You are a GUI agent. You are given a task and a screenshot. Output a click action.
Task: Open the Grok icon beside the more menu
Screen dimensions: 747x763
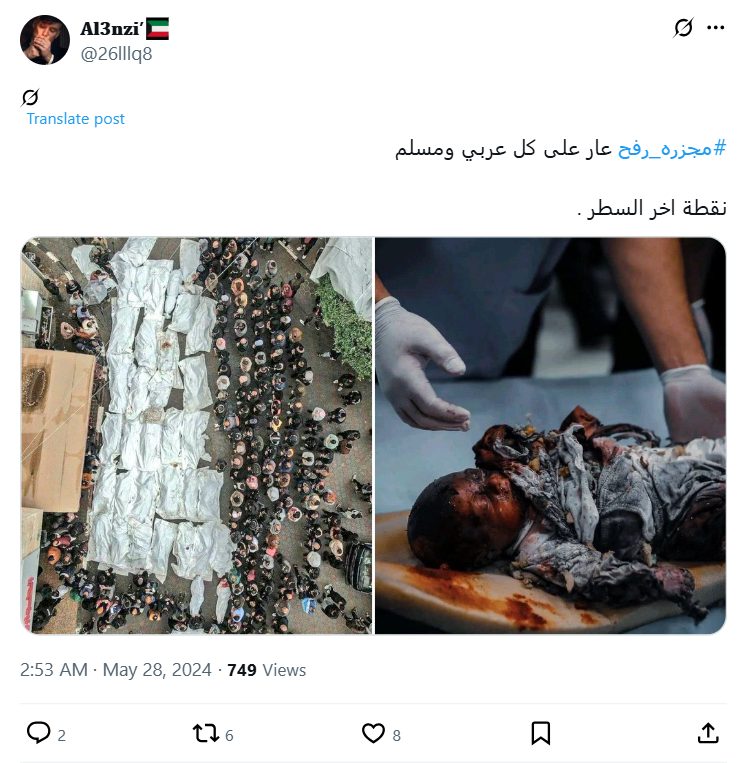[683, 28]
